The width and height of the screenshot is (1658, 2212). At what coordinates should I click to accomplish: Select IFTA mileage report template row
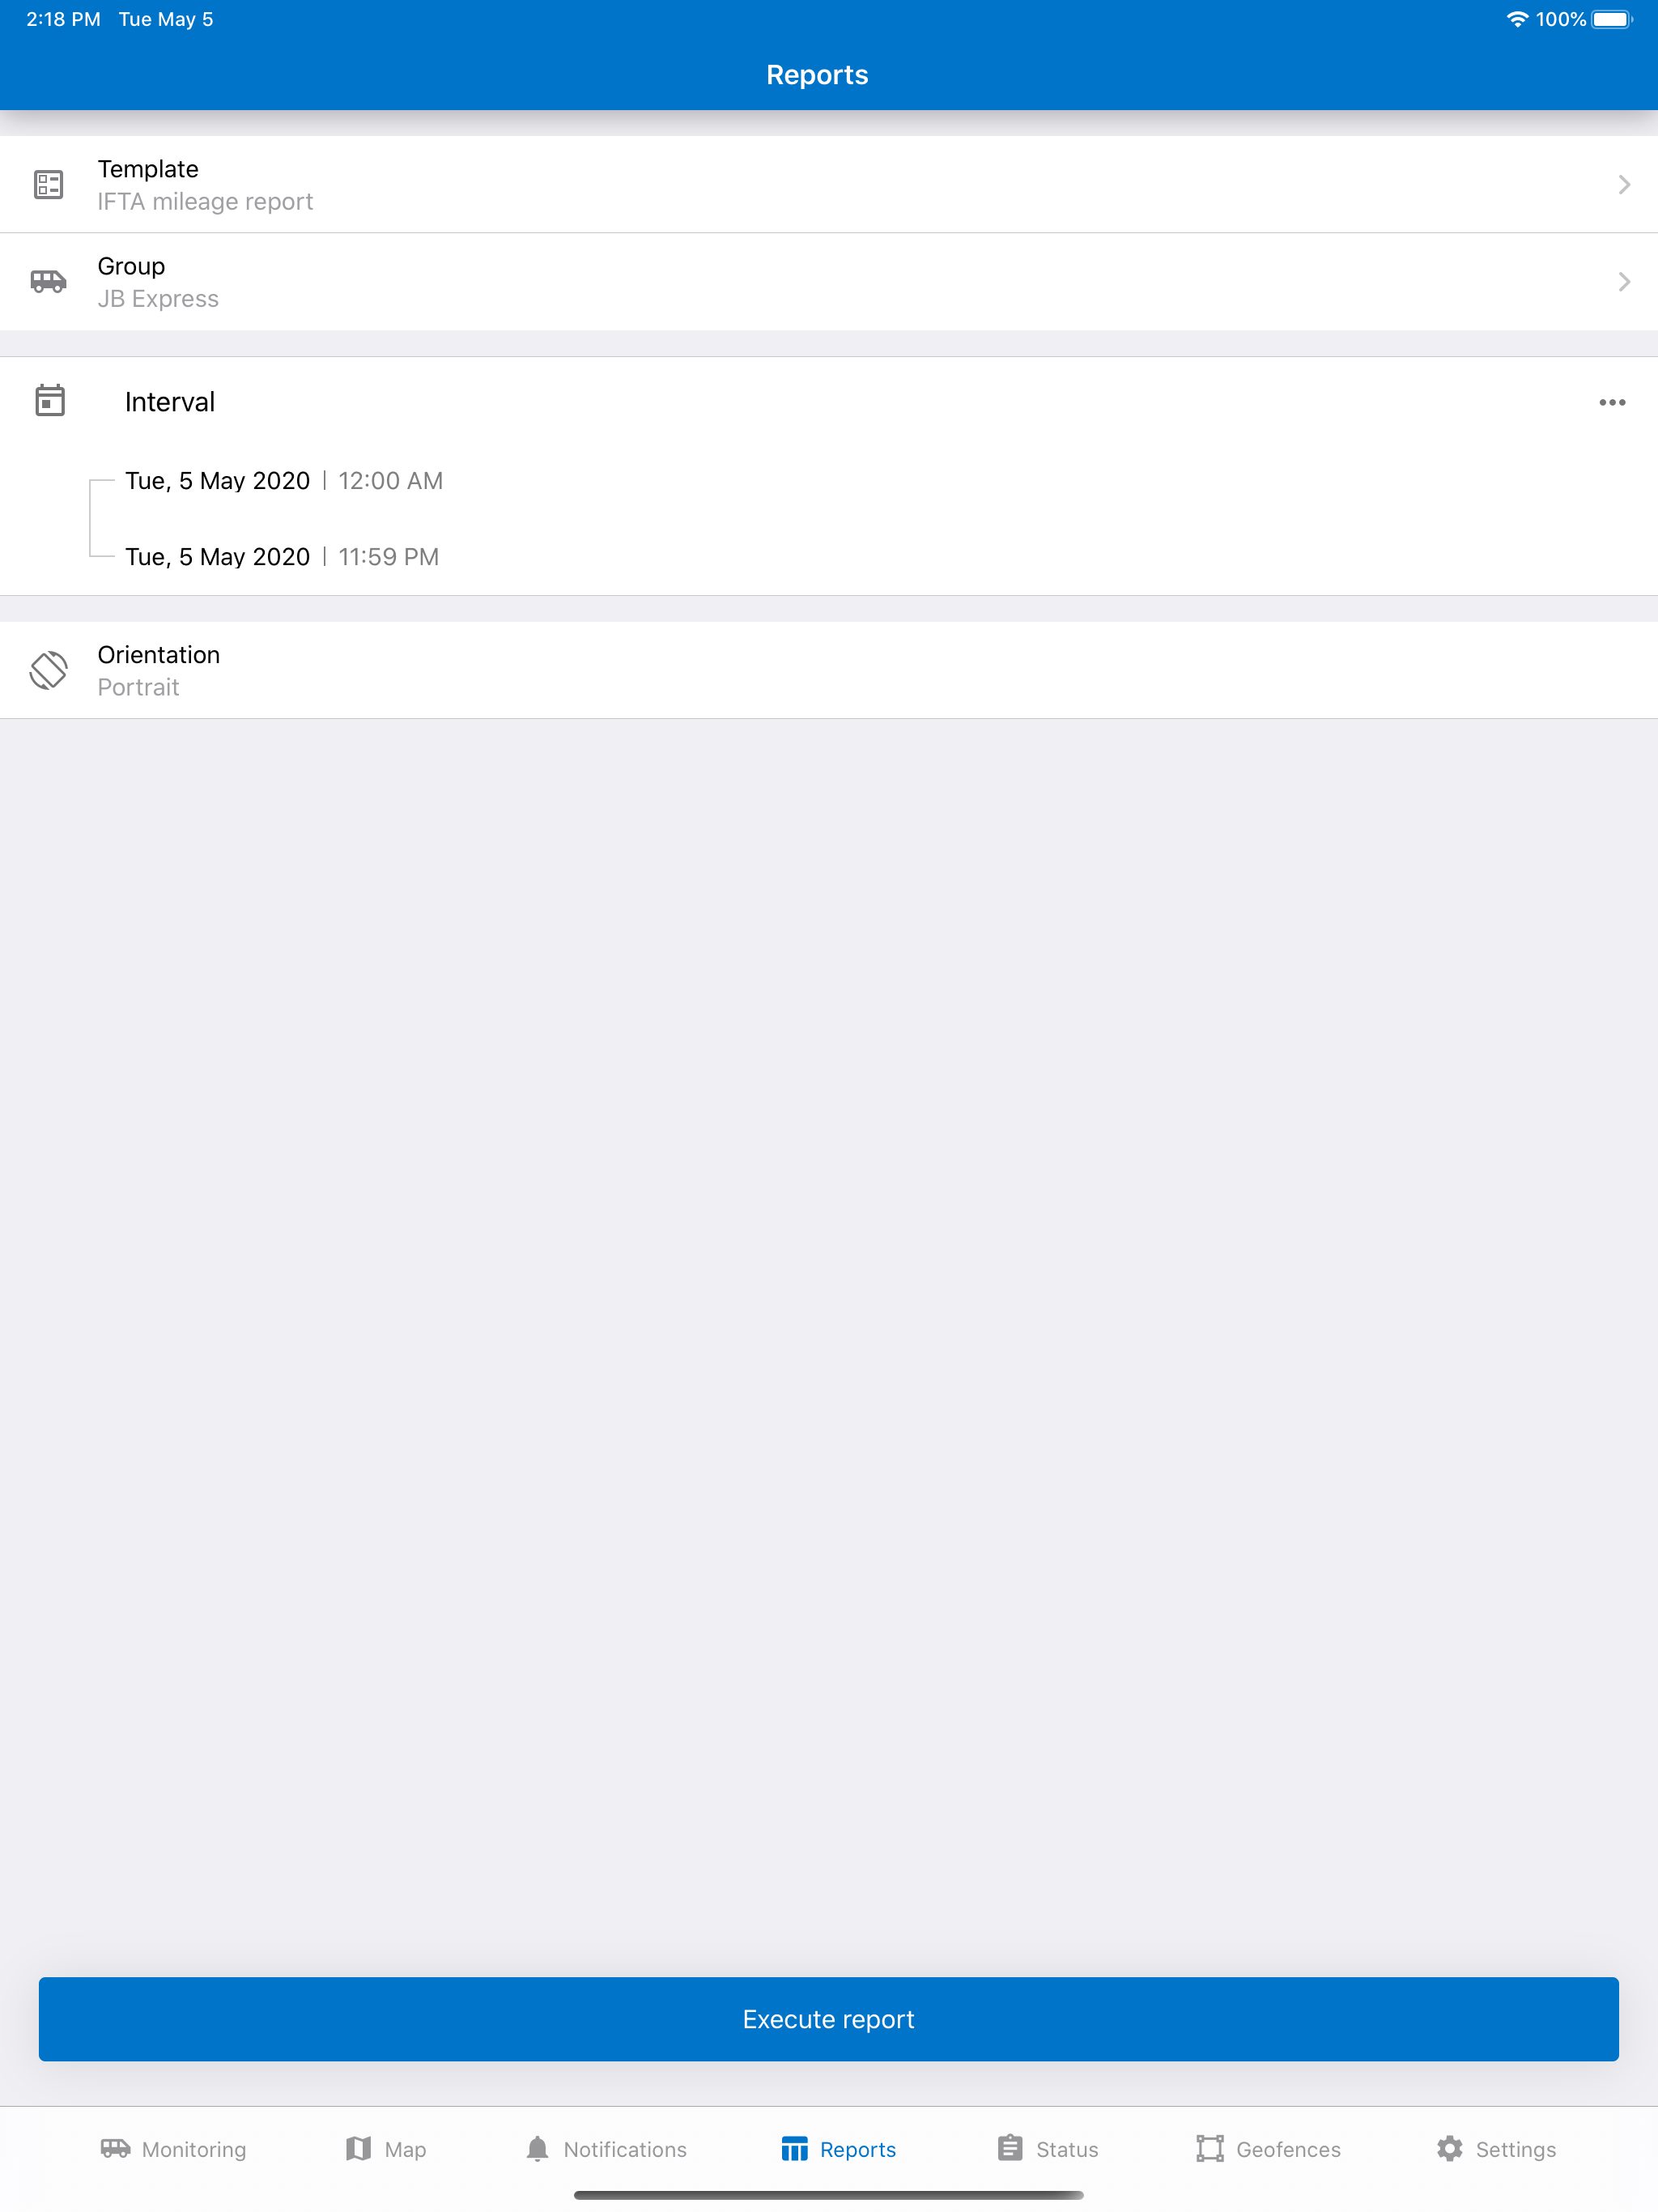(x=829, y=184)
